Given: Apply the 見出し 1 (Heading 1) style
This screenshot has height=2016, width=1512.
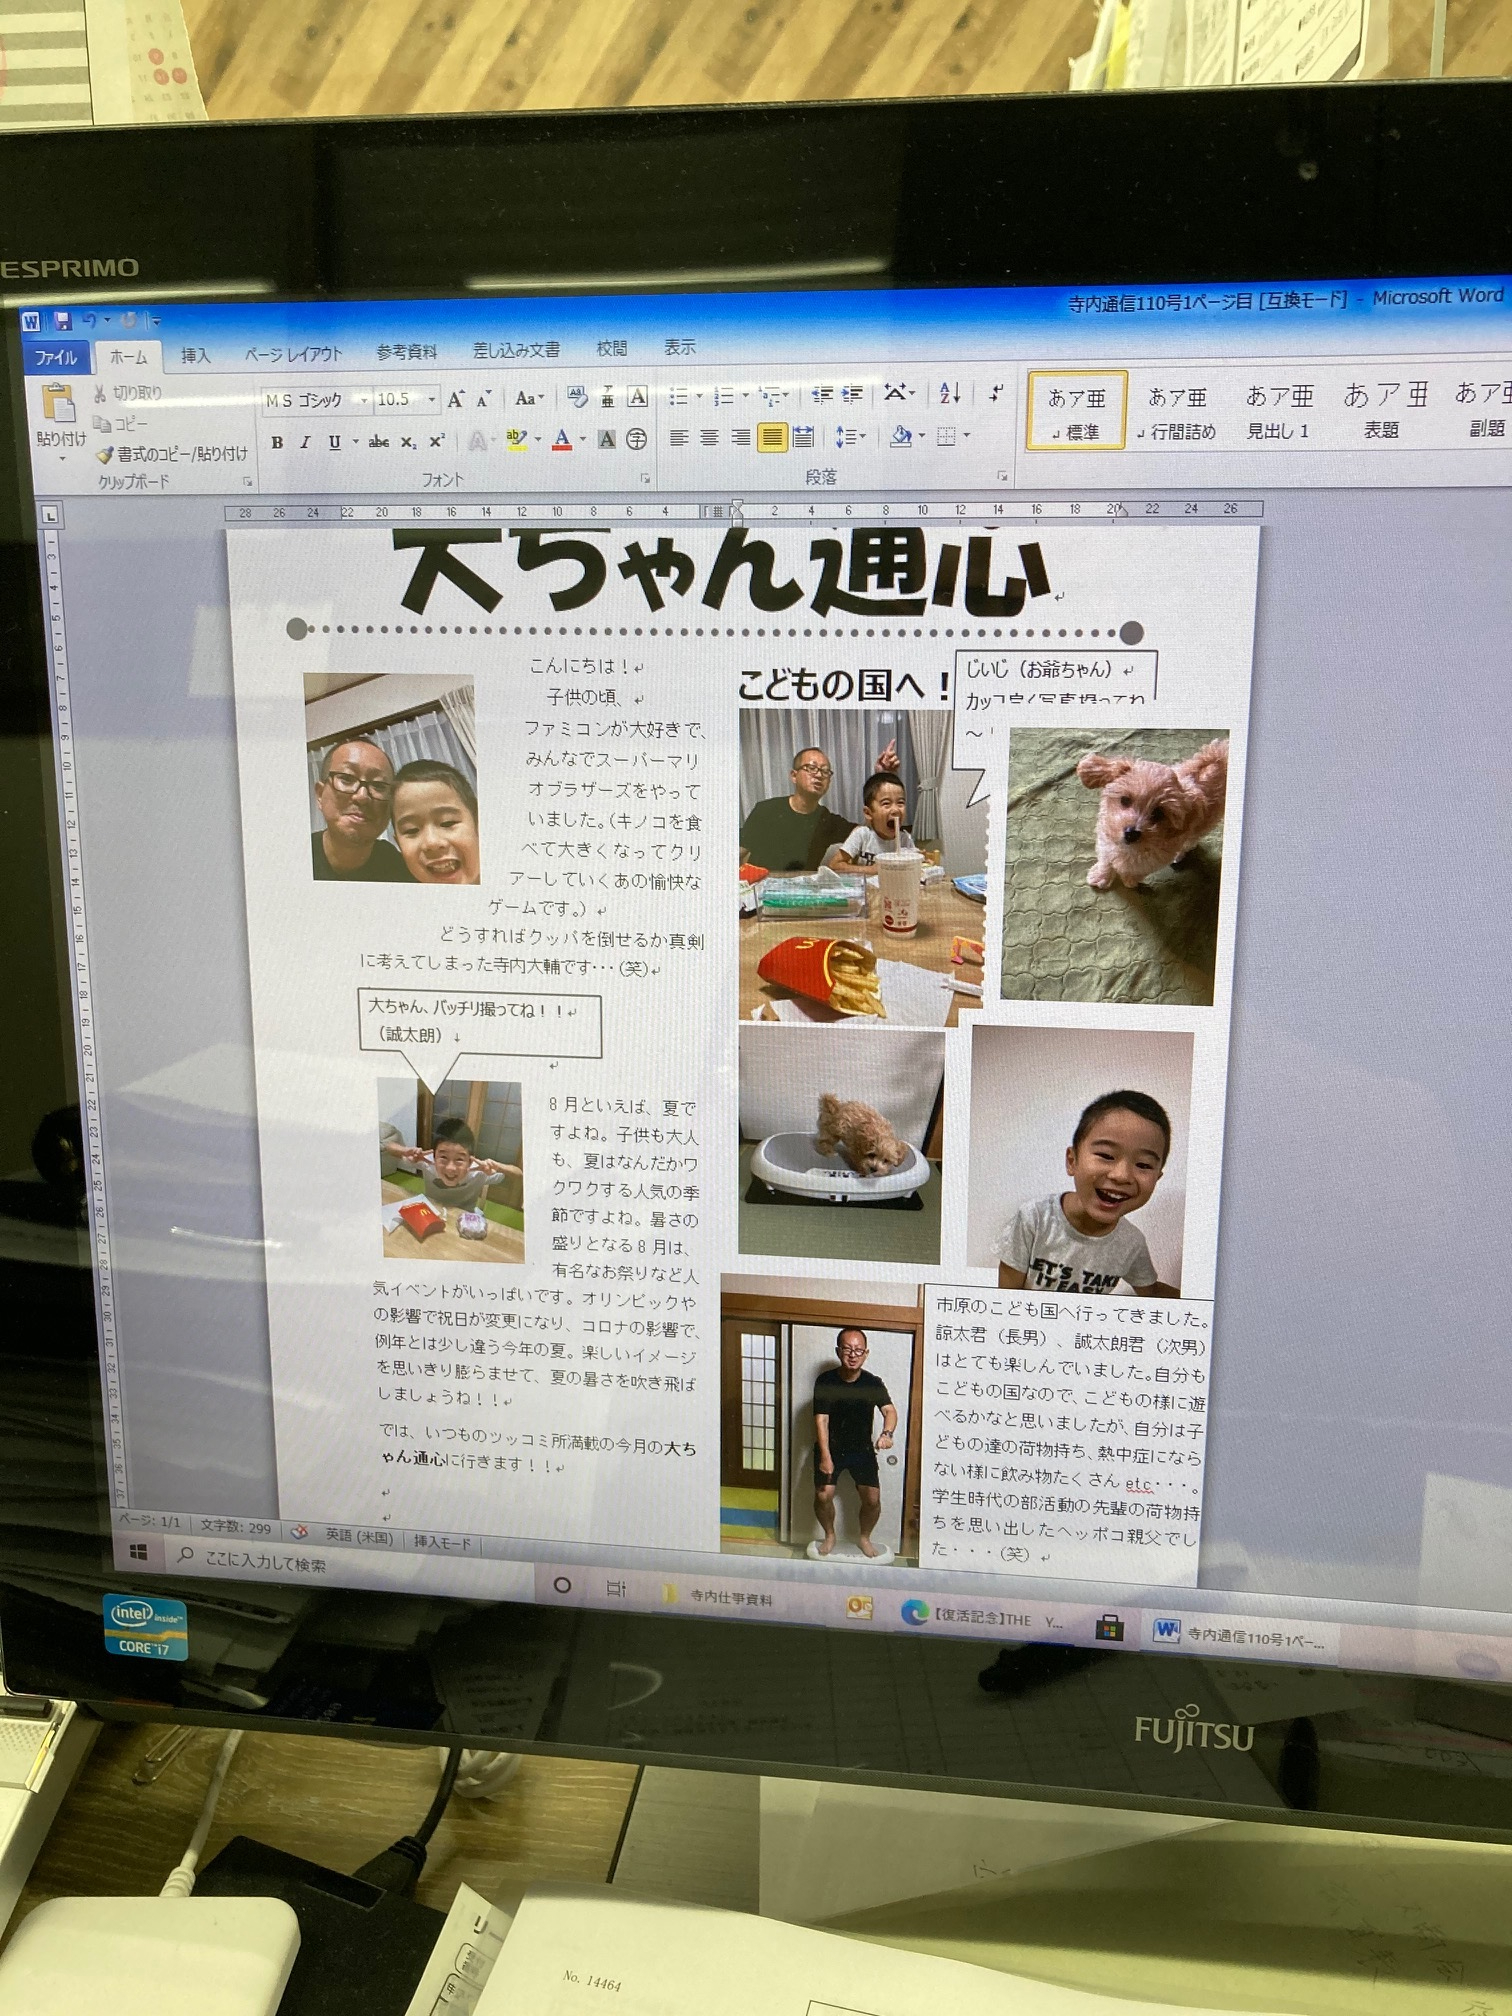Looking at the screenshot, I should (1278, 410).
